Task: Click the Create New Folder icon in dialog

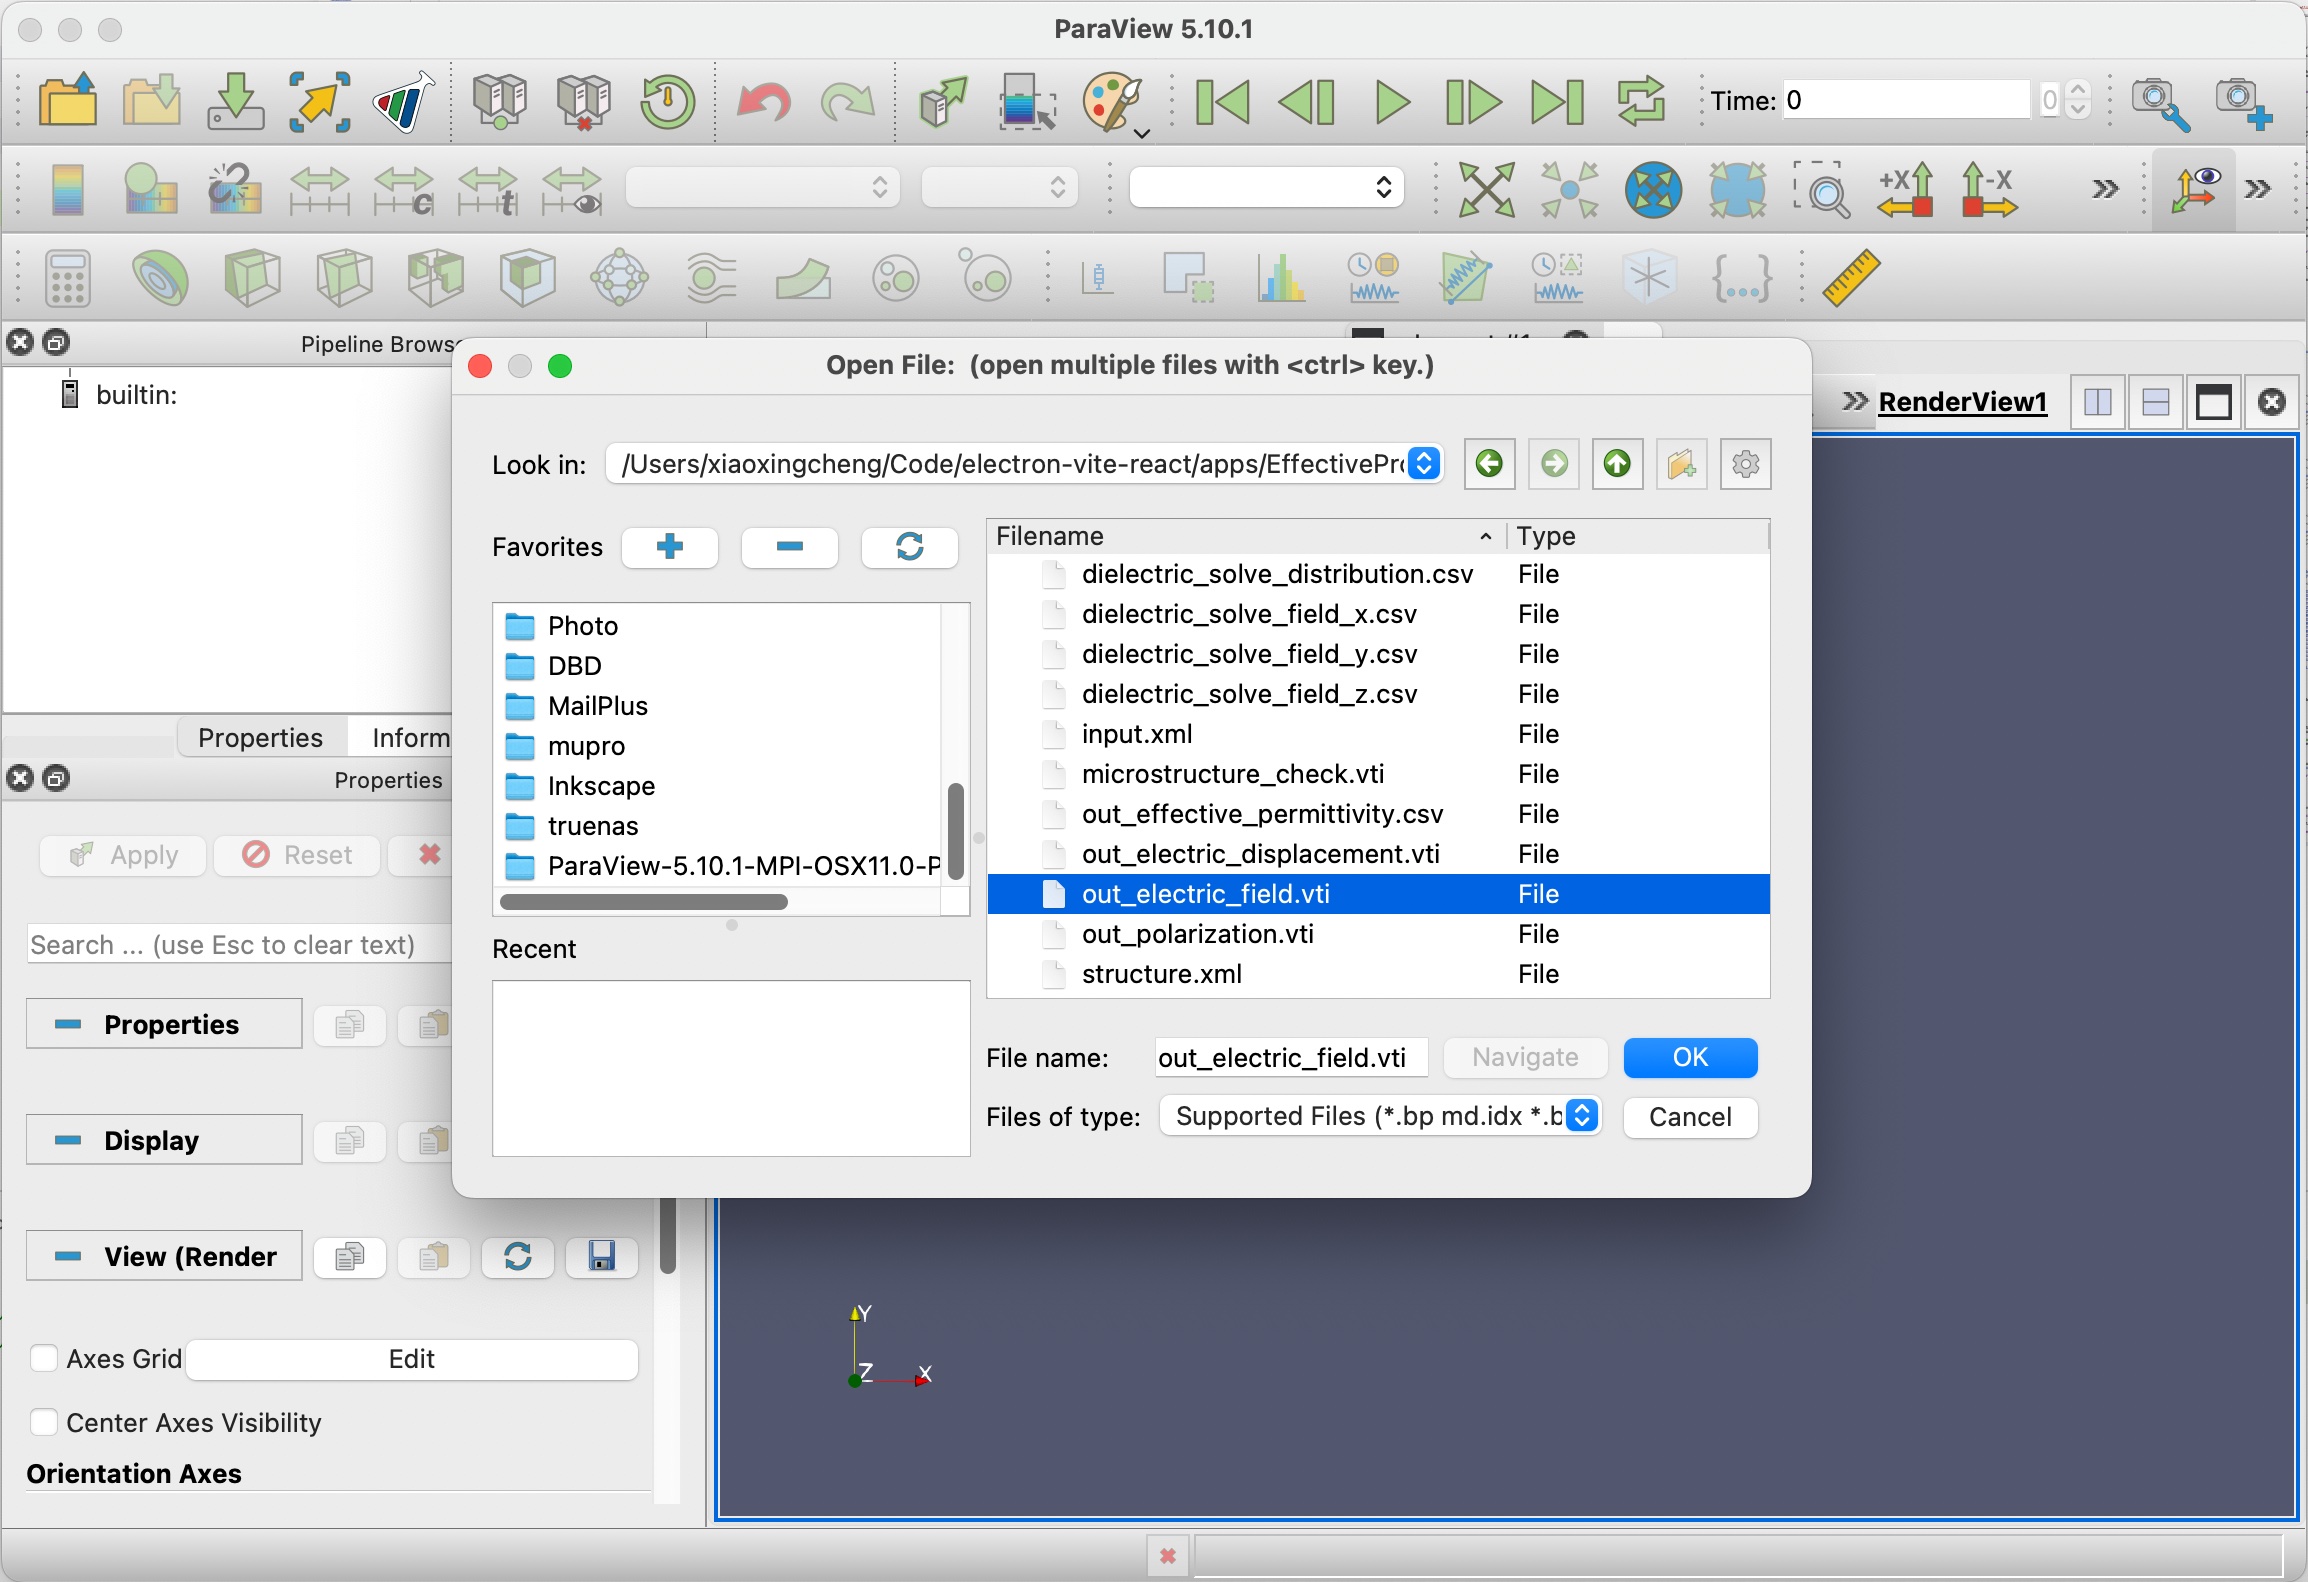Action: (x=1681, y=464)
